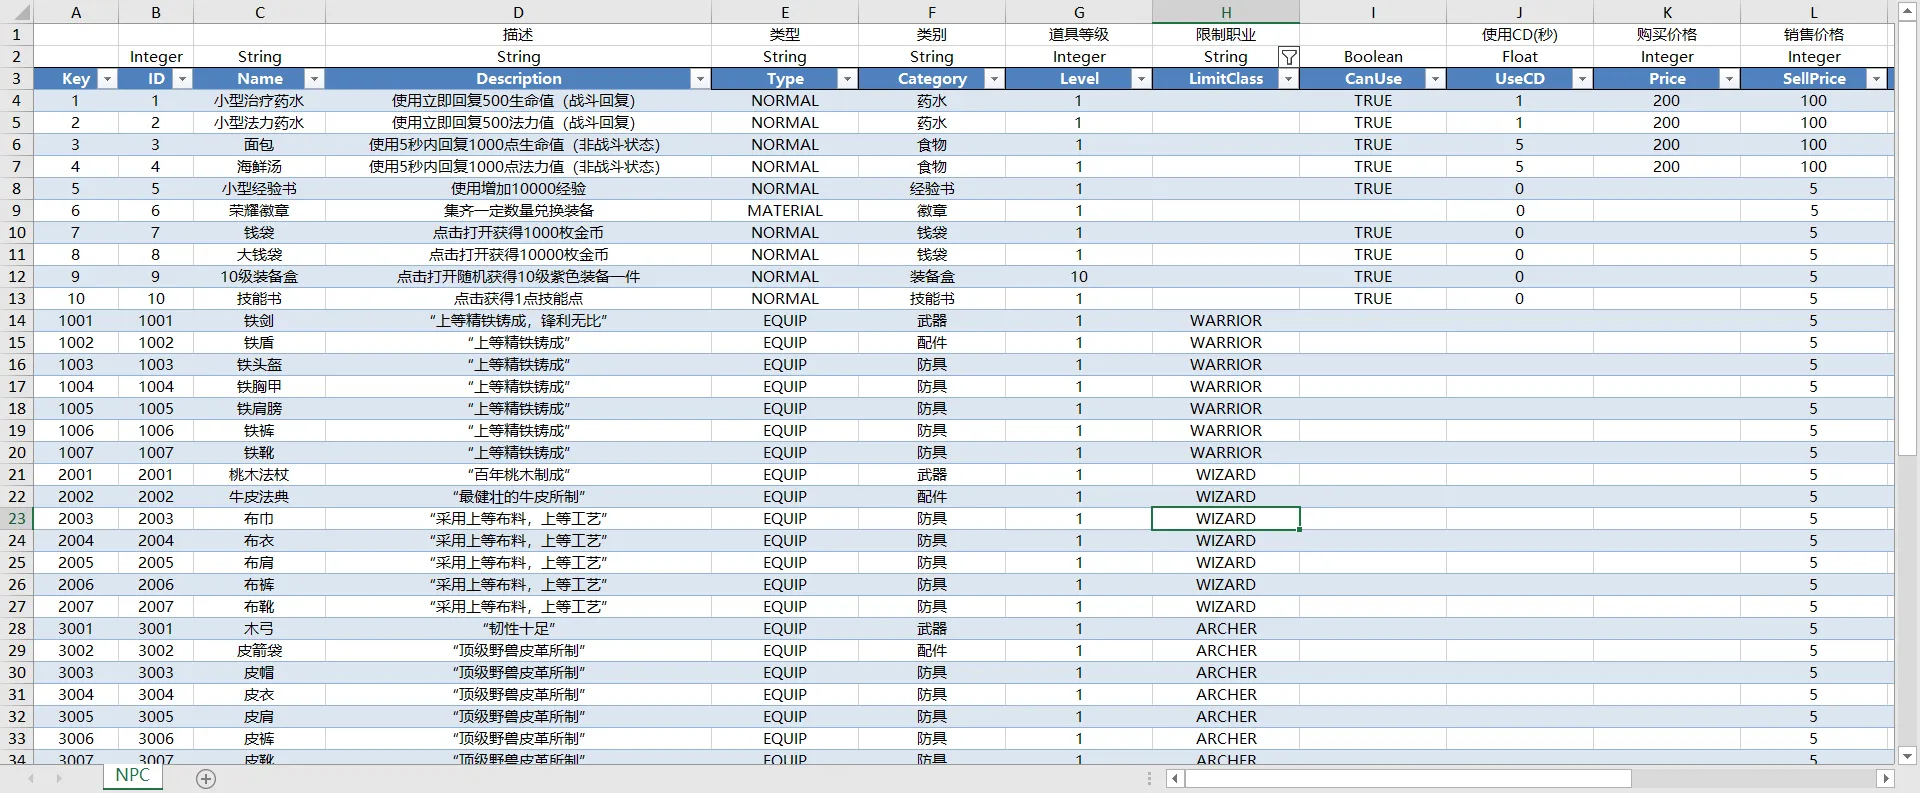Switch to the NPC sheet tab
This screenshot has height=793, width=1920.
click(x=132, y=776)
